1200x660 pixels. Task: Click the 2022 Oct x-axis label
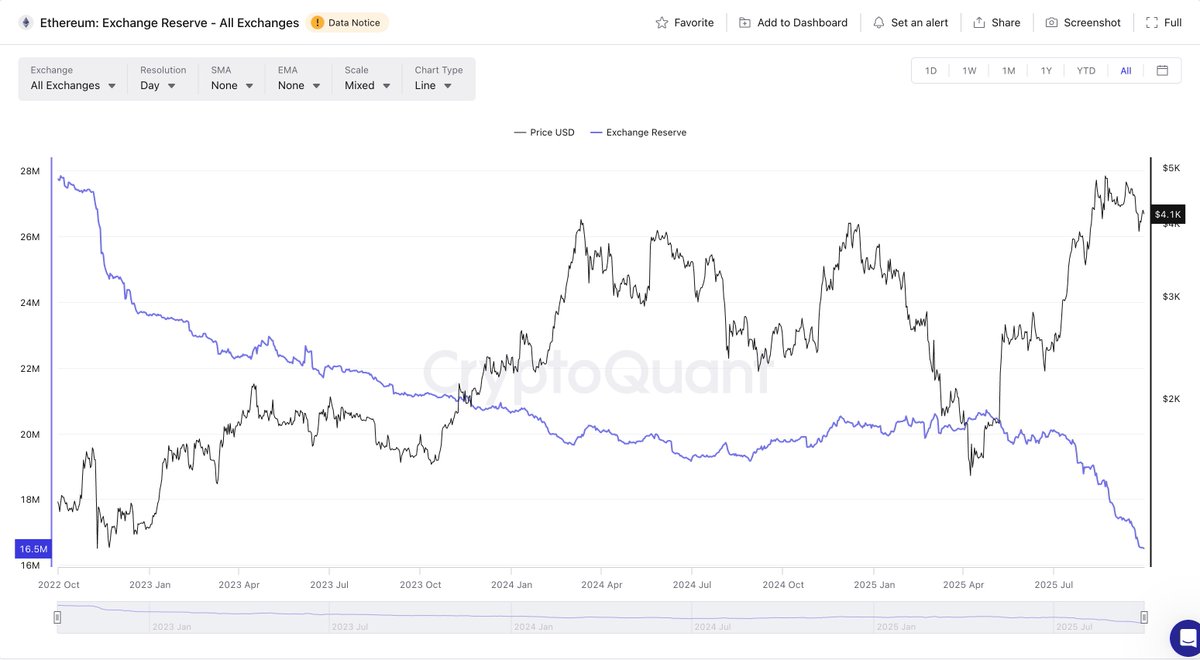click(x=59, y=584)
